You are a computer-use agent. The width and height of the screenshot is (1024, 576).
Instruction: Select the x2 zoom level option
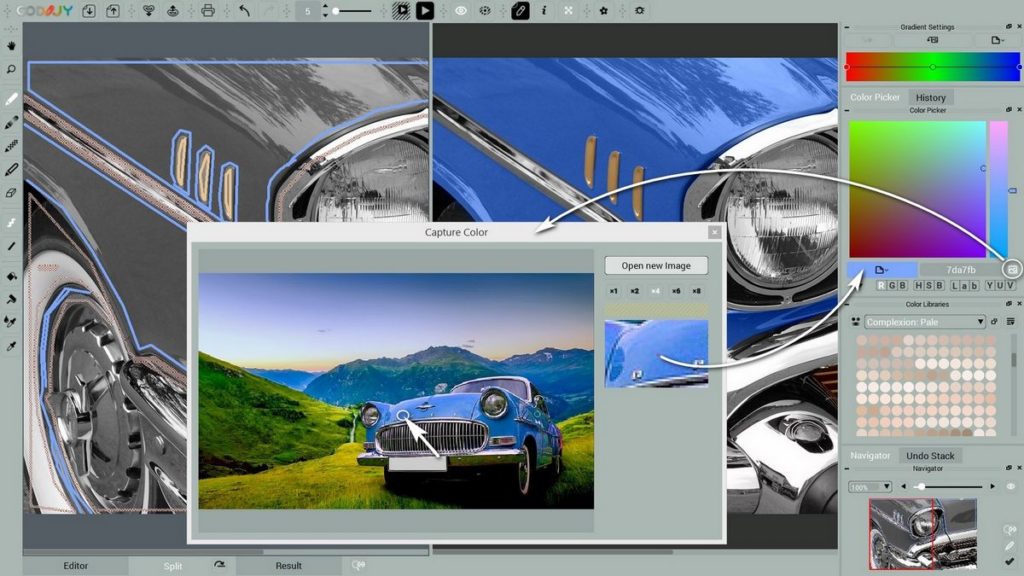click(x=634, y=291)
